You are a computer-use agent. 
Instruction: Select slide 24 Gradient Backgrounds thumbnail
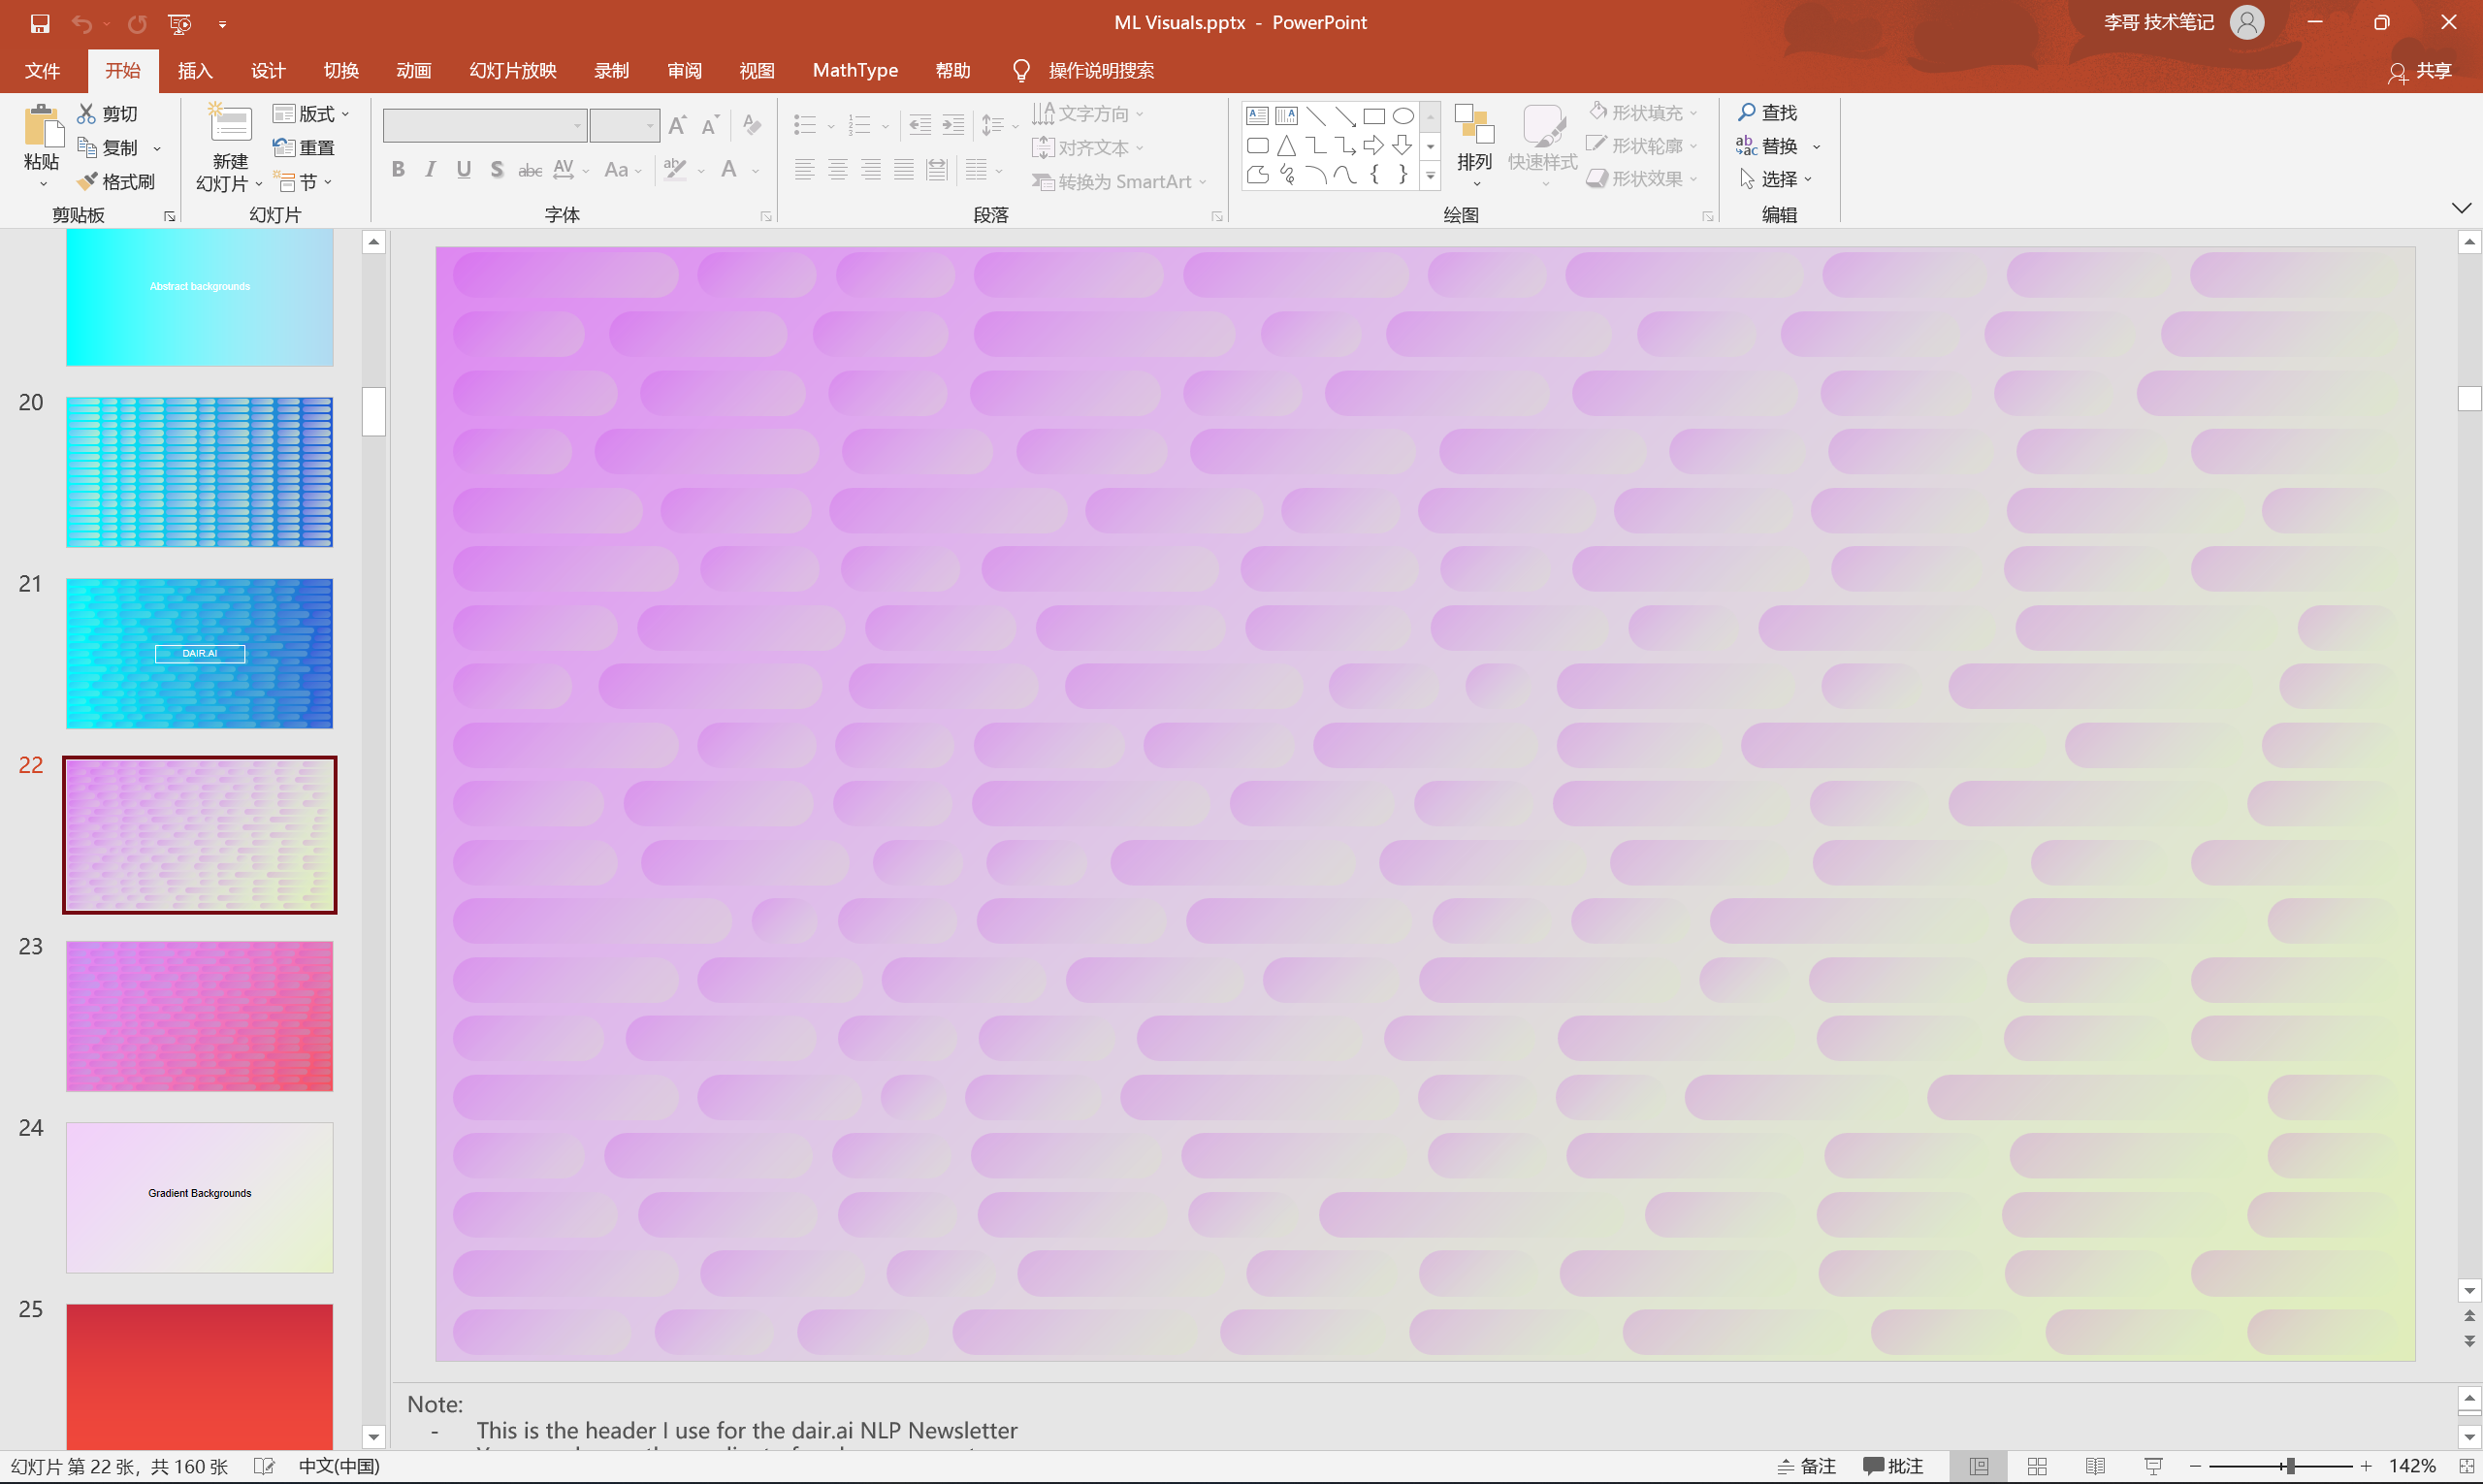point(200,1197)
